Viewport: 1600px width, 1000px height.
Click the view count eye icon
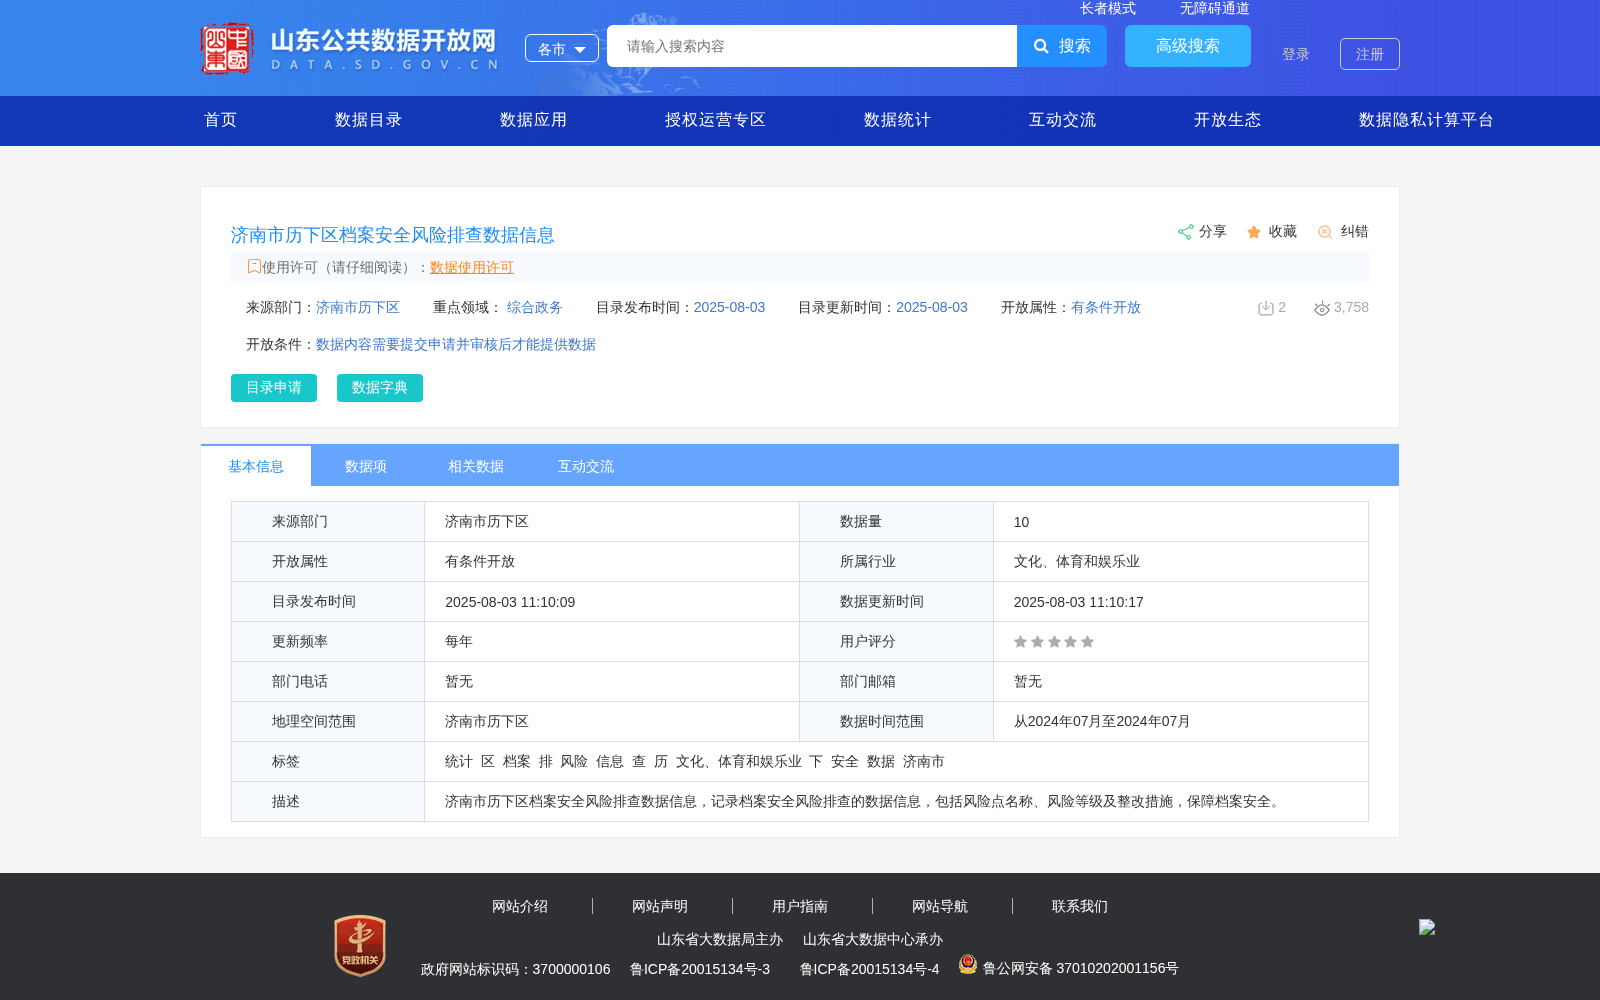pyautogui.click(x=1322, y=308)
